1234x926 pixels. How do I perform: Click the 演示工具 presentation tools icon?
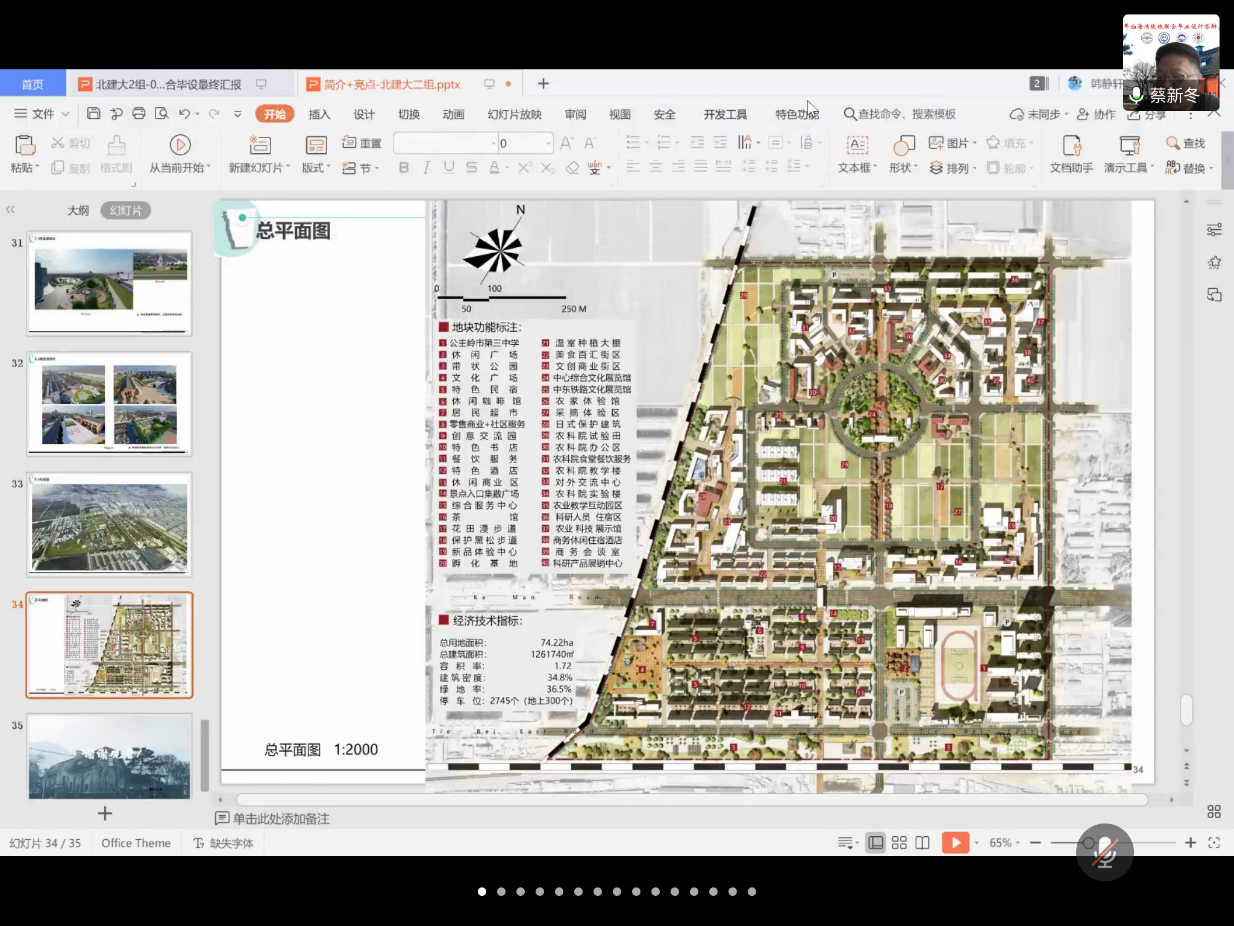click(x=1130, y=145)
